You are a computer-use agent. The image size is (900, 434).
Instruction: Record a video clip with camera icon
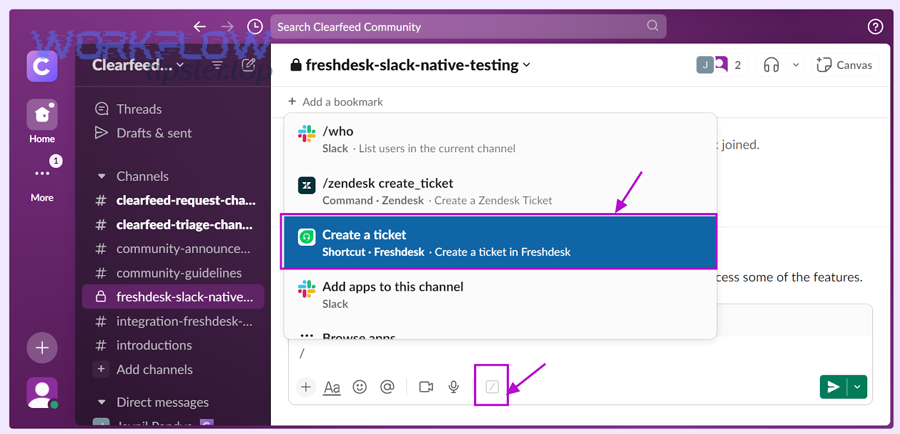pyautogui.click(x=426, y=387)
